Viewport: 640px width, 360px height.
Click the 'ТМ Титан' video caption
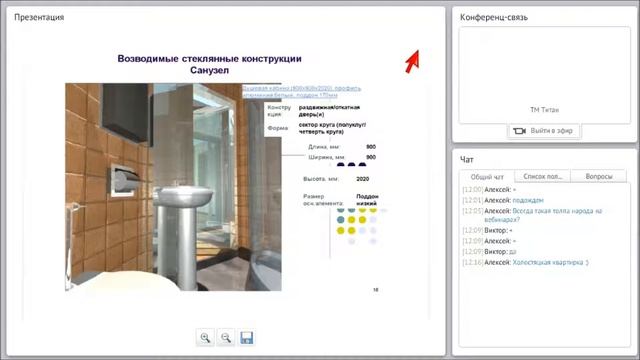pos(544,110)
